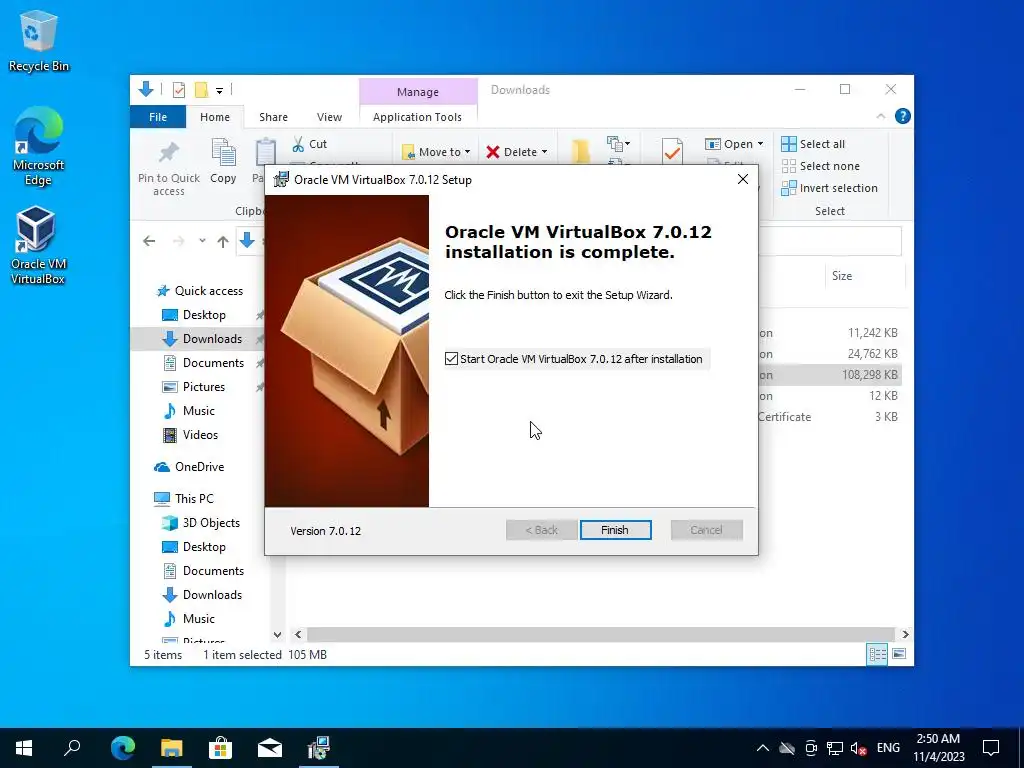
Task: Go back in Explorer navigation
Action: click(149, 241)
